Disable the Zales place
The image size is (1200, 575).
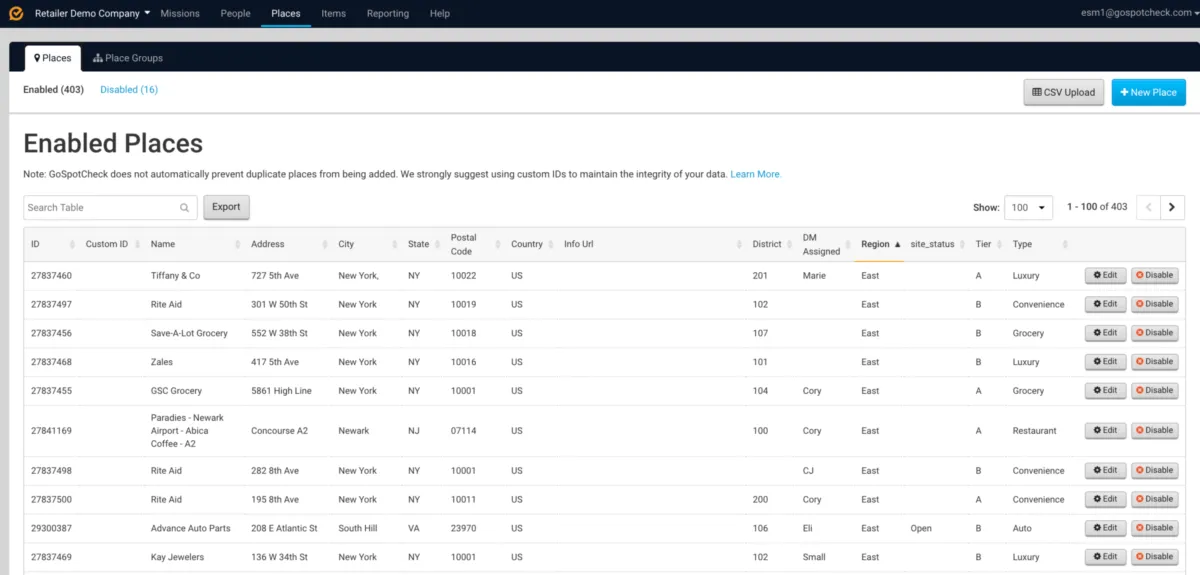1154,362
